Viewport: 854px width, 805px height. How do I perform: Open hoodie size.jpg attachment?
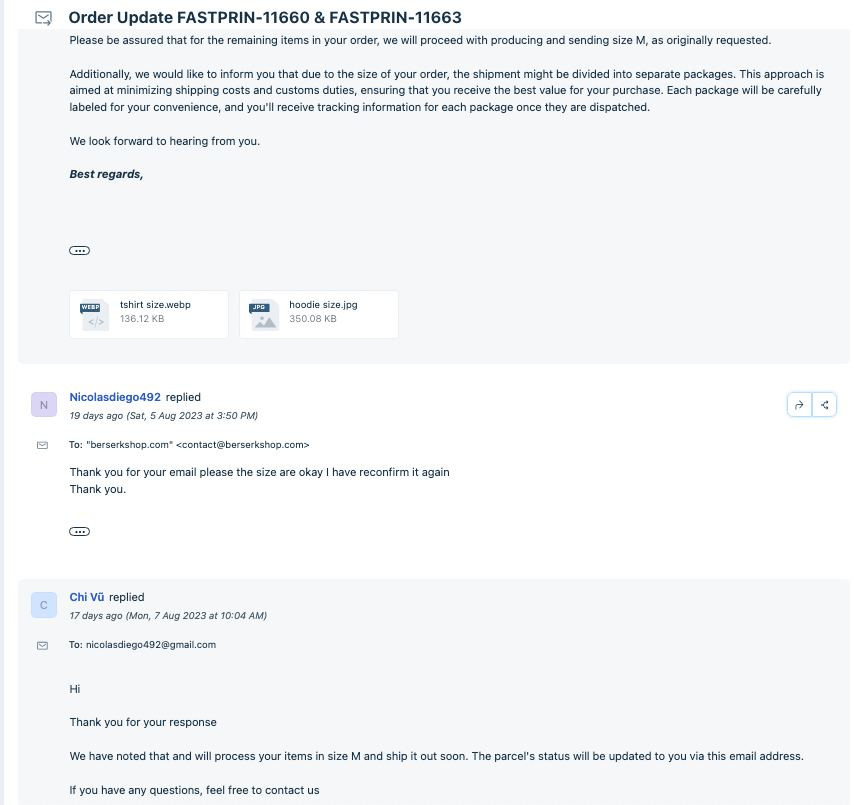[319, 315]
